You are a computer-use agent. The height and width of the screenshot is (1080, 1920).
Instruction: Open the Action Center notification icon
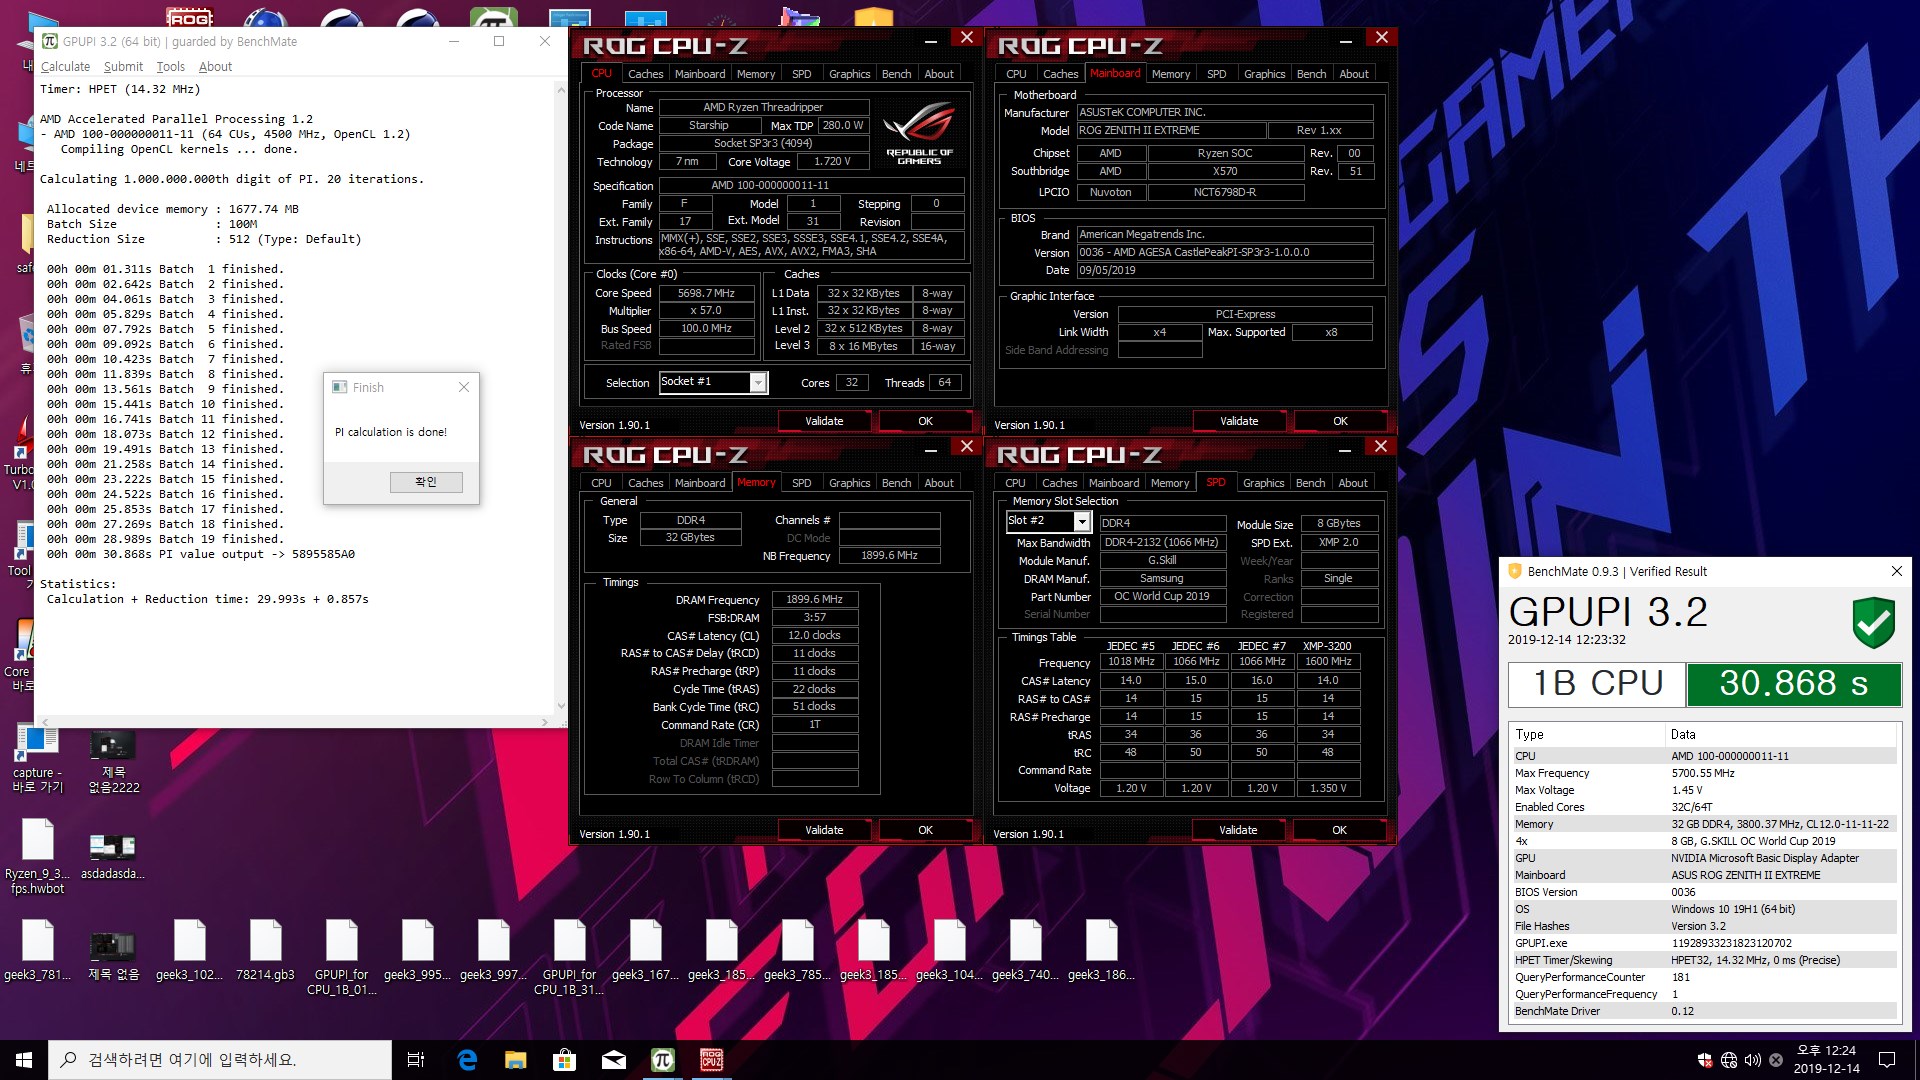pos(1887,1060)
